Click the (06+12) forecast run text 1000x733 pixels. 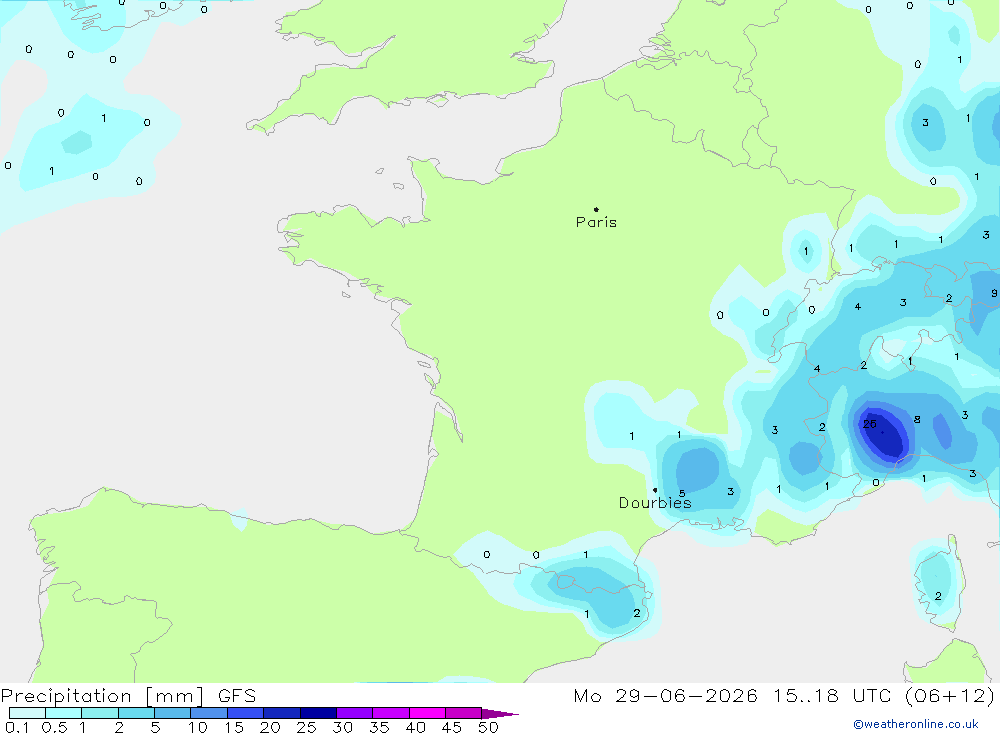[950, 695]
